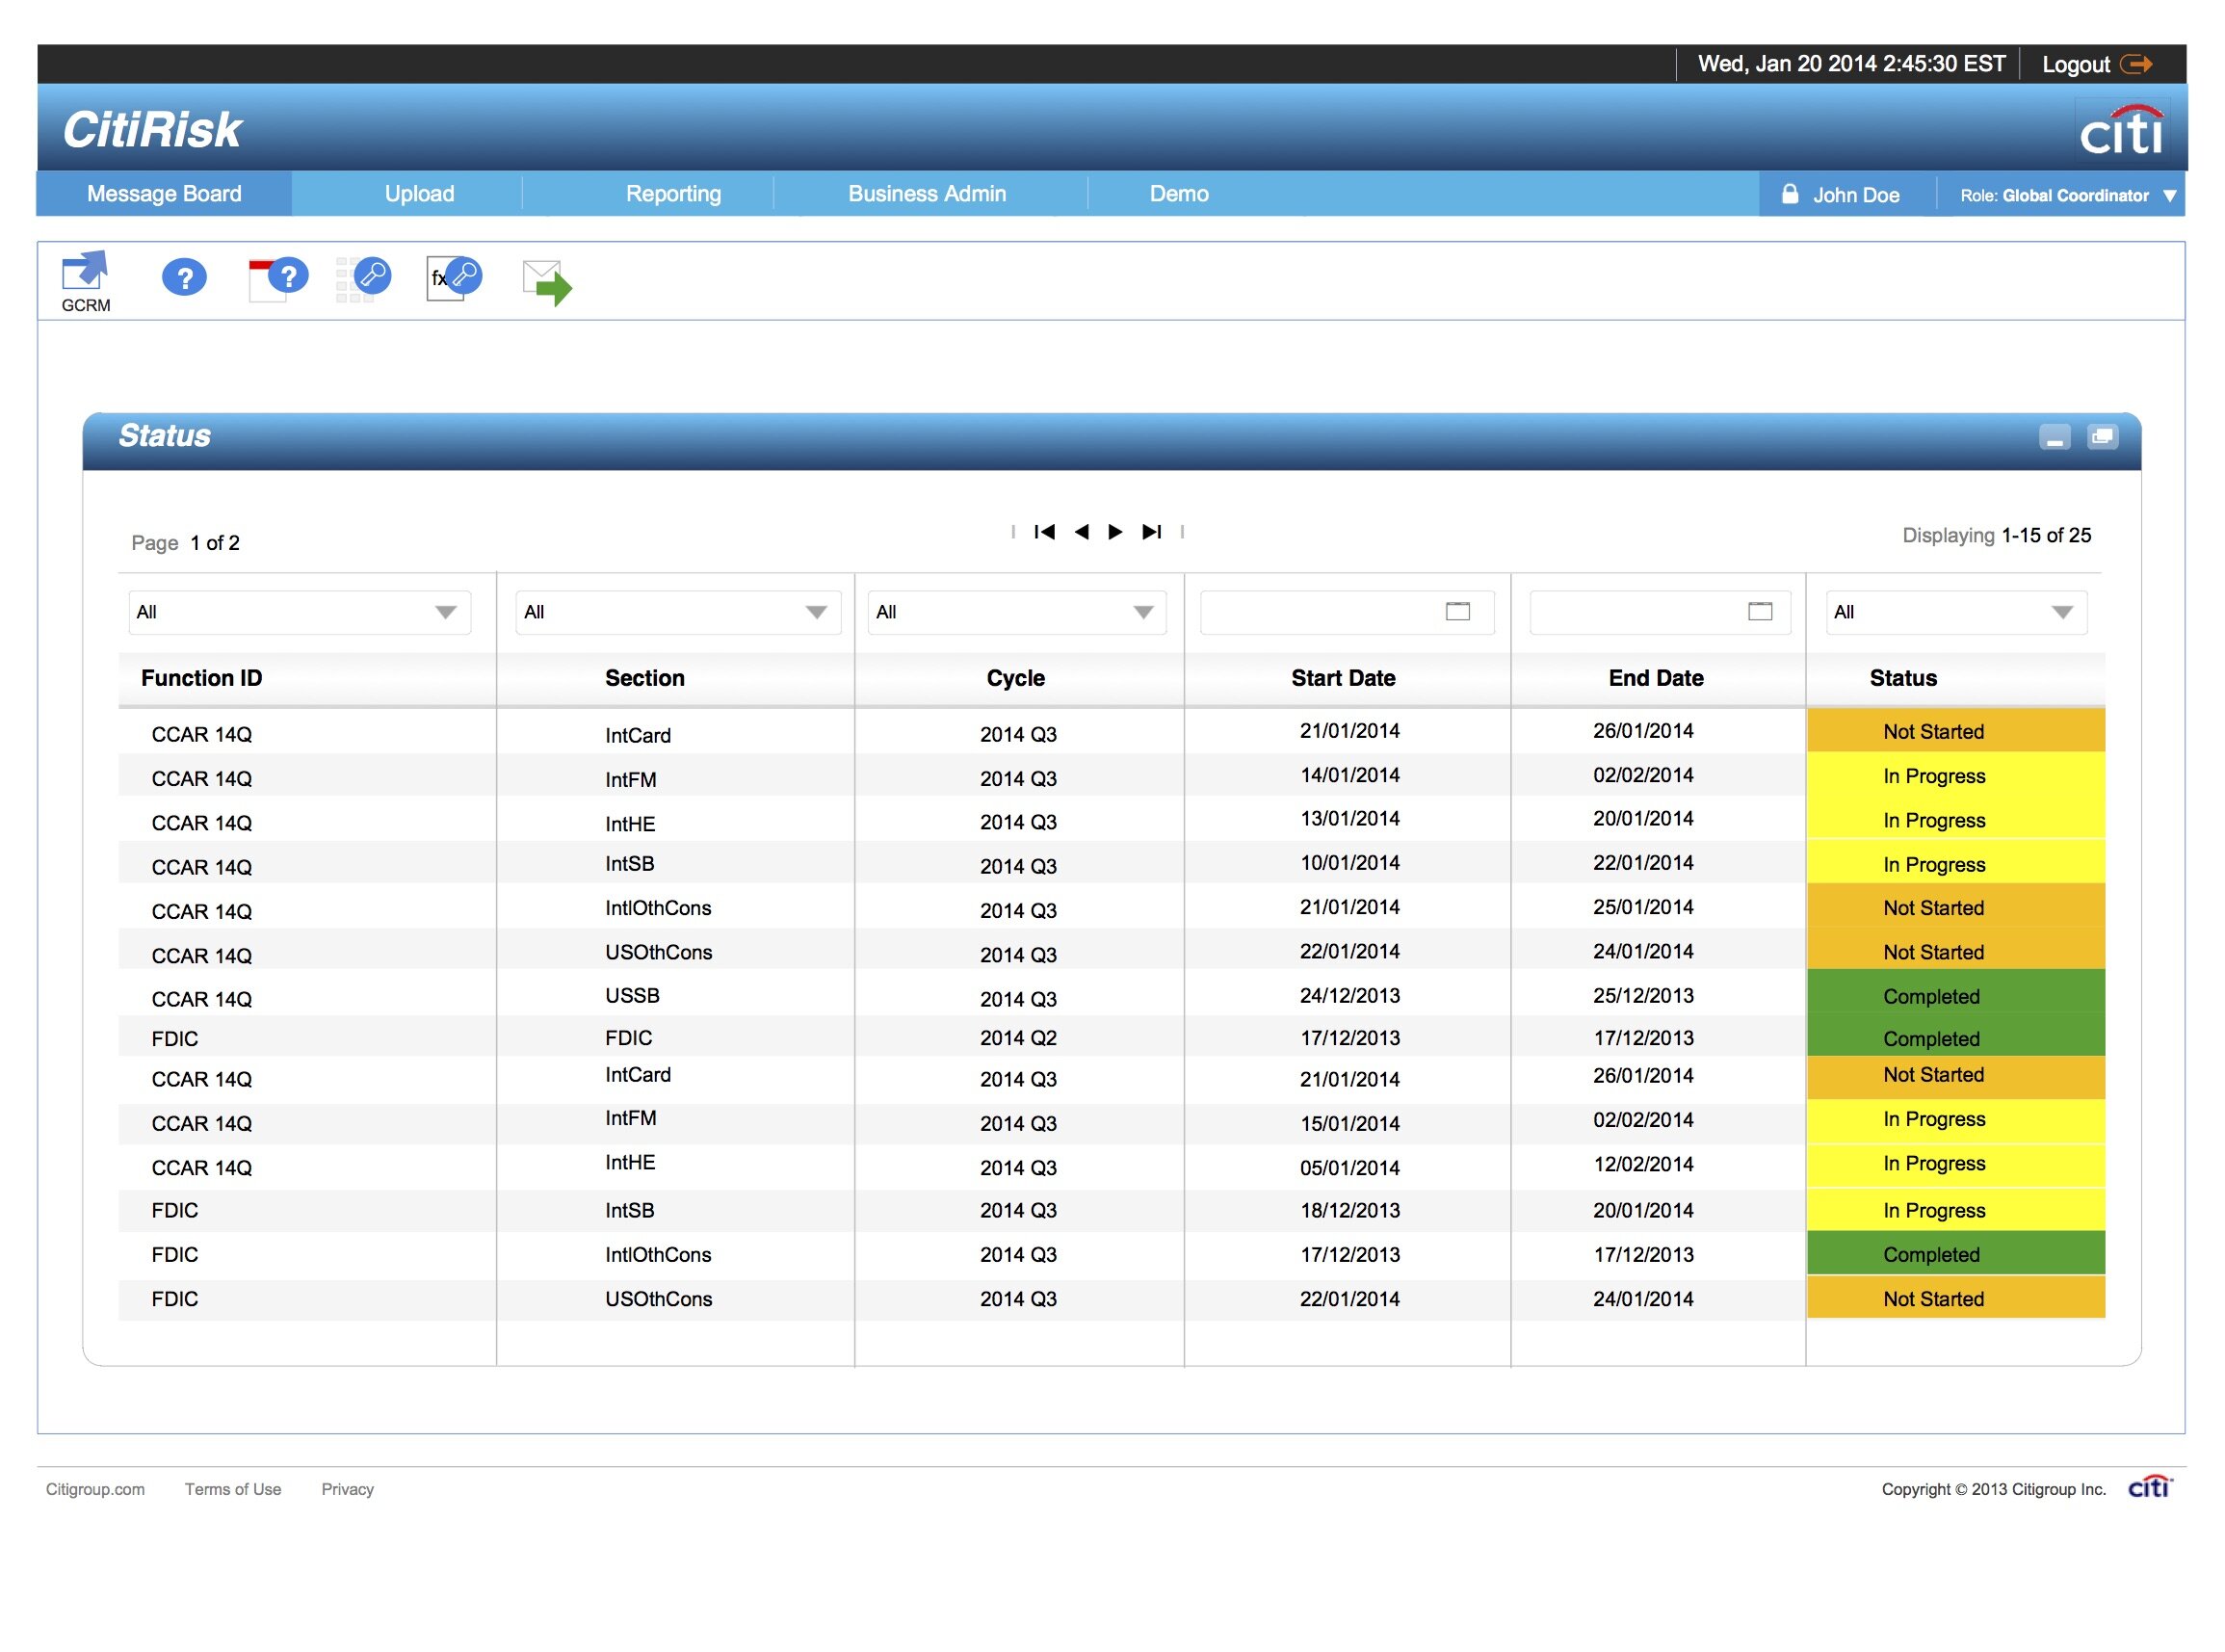This screenshot has width=2225, height=1652.
Task: Click the lock icon beside John Doe
Action: tap(1790, 194)
